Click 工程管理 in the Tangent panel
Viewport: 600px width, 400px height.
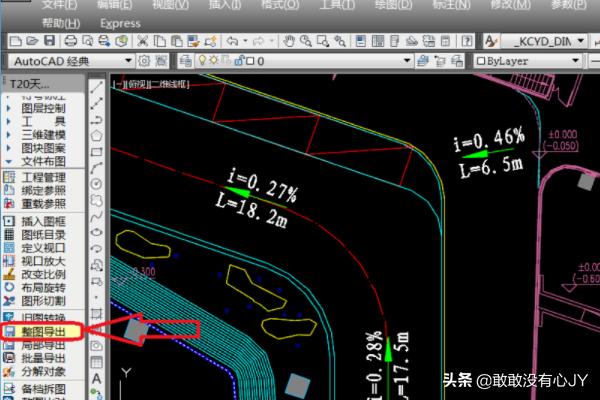tap(43, 178)
